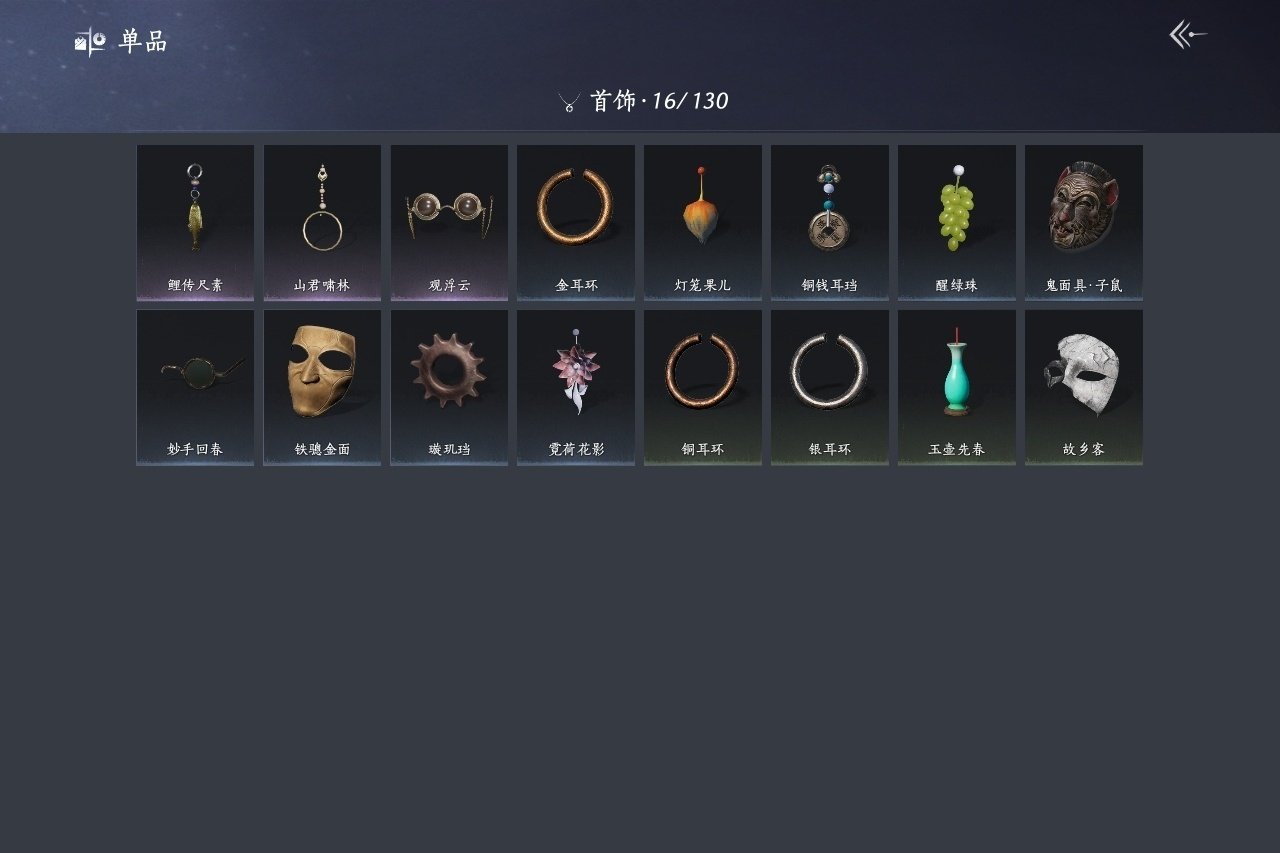This screenshot has height=853, width=1280.
Task: Pick the 故乡客 white half mask
Action: coord(1084,387)
